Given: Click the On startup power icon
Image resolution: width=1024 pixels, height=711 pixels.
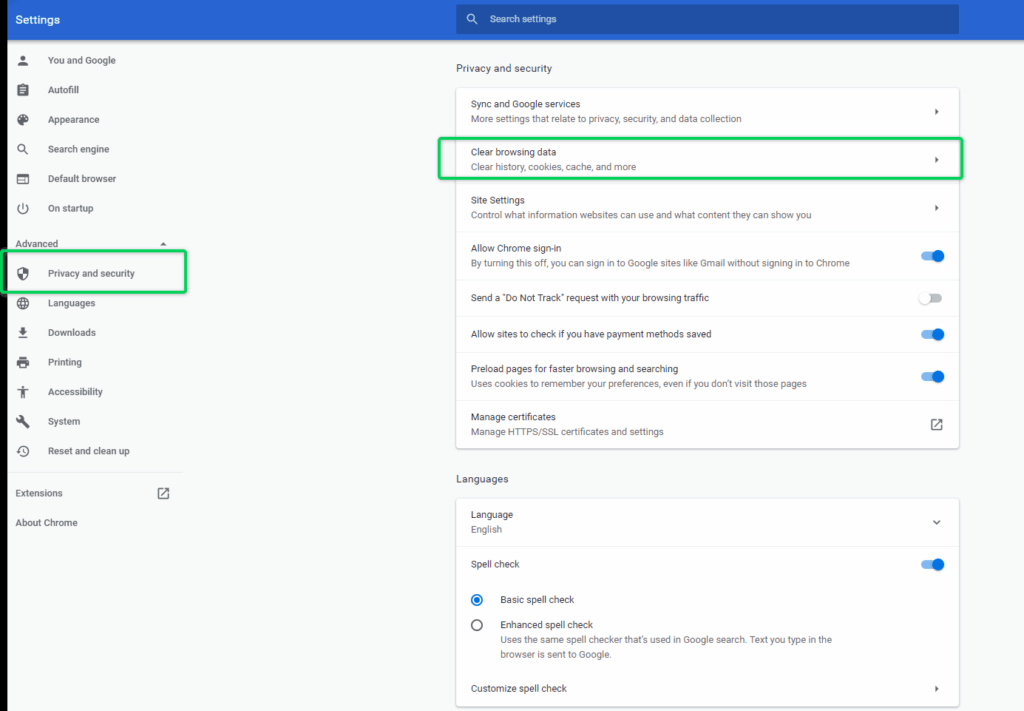Looking at the screenshot, I should point(23,208).
